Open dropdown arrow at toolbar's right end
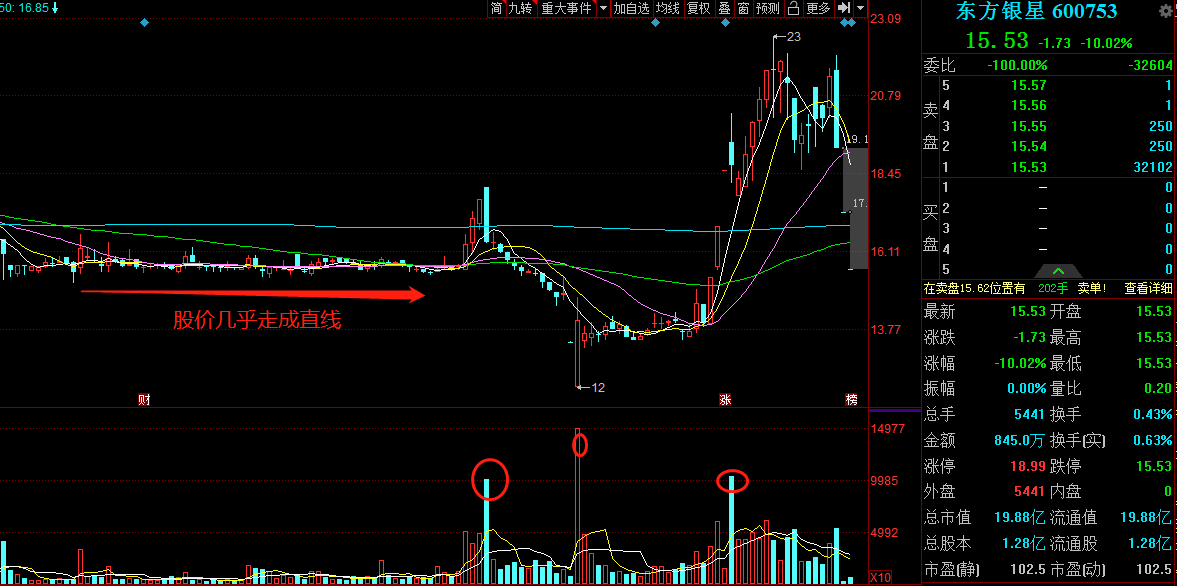Viewport: 1177px width, 586px height. (861, 8)
